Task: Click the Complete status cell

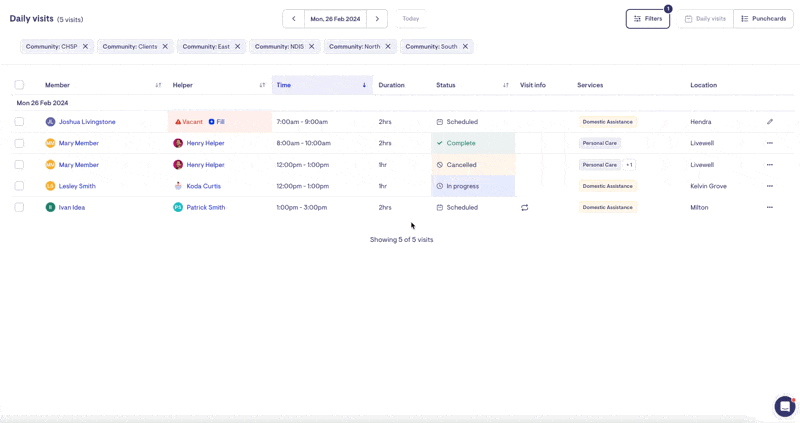Action: tap(473, 143)
